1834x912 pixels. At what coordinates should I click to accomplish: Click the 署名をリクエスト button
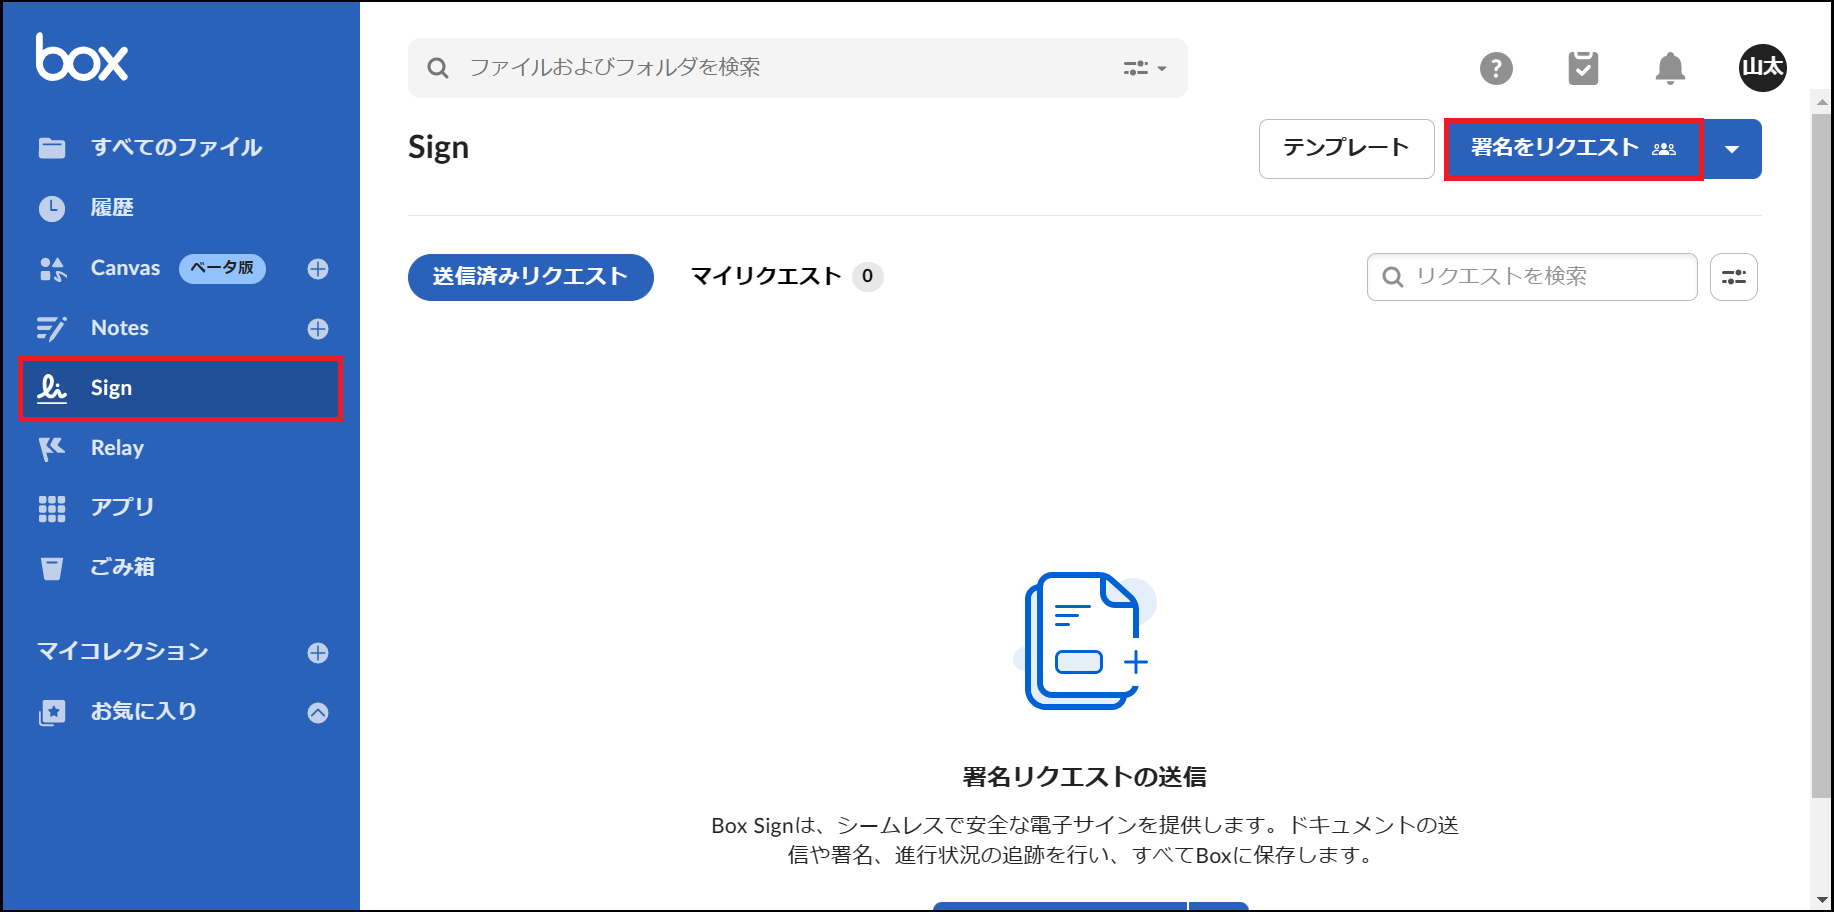tap(1573, 149)
